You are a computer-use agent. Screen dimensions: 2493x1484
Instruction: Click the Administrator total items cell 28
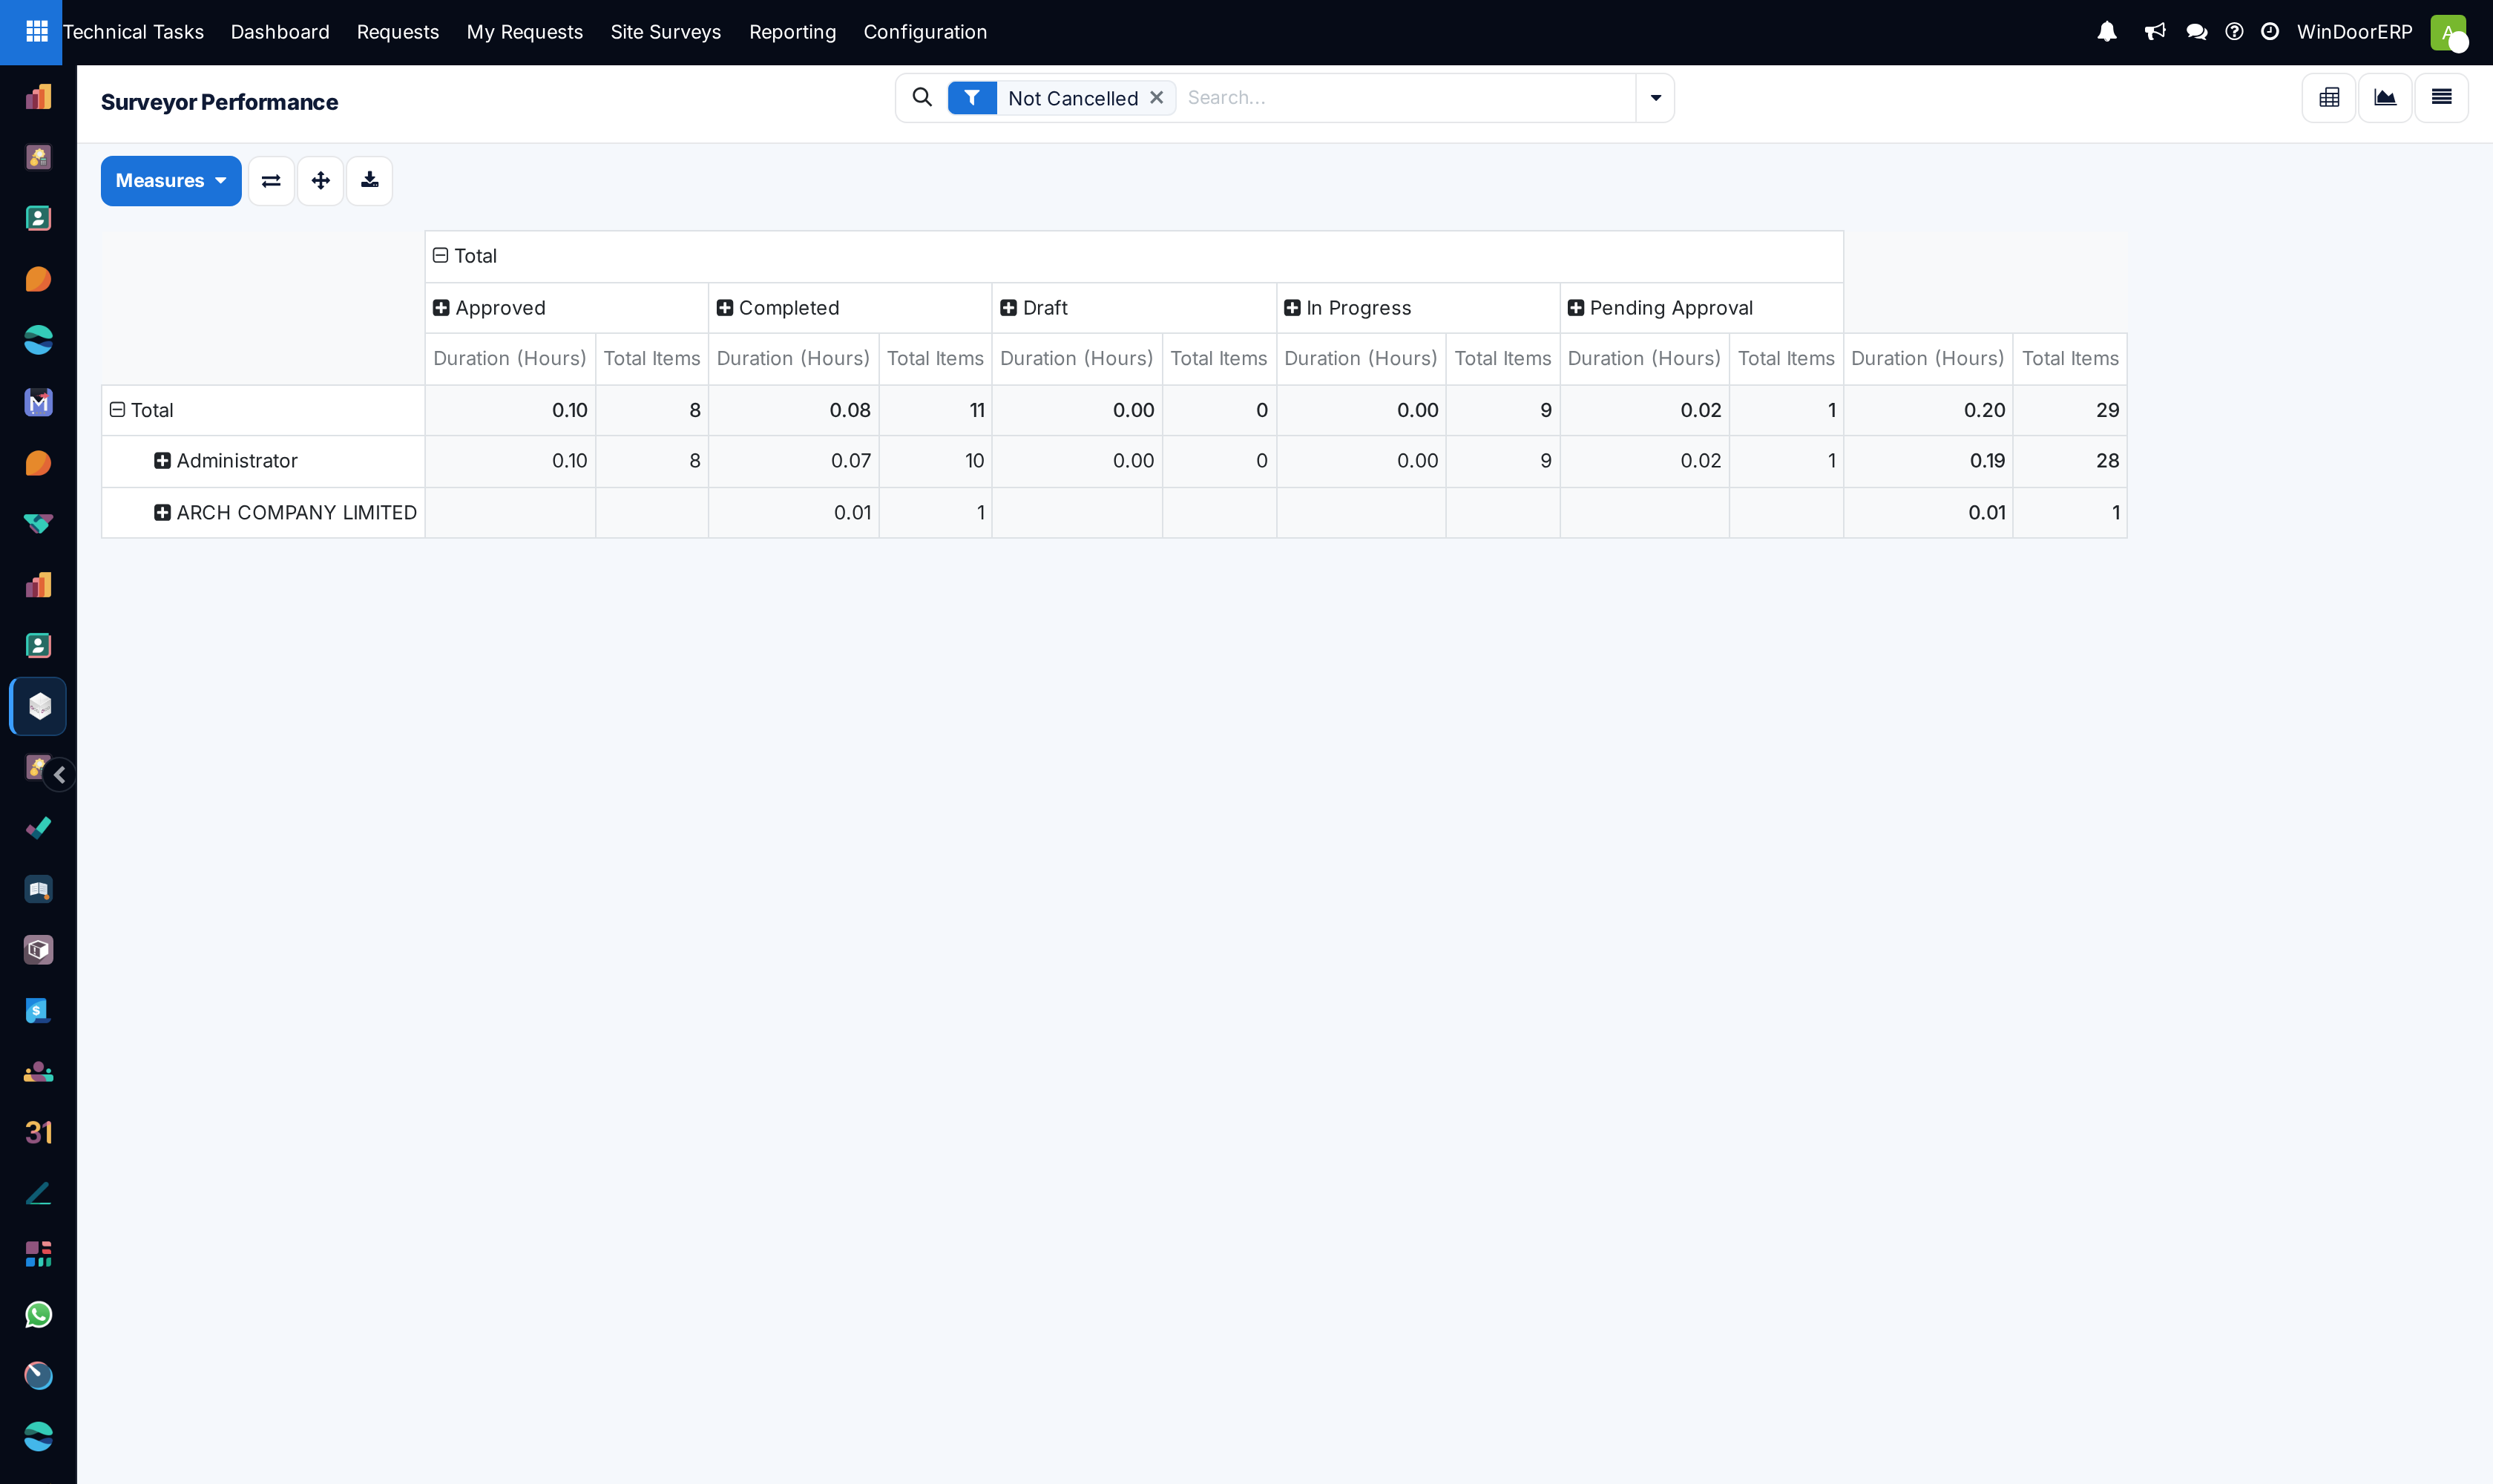(x=2070, y=461)
